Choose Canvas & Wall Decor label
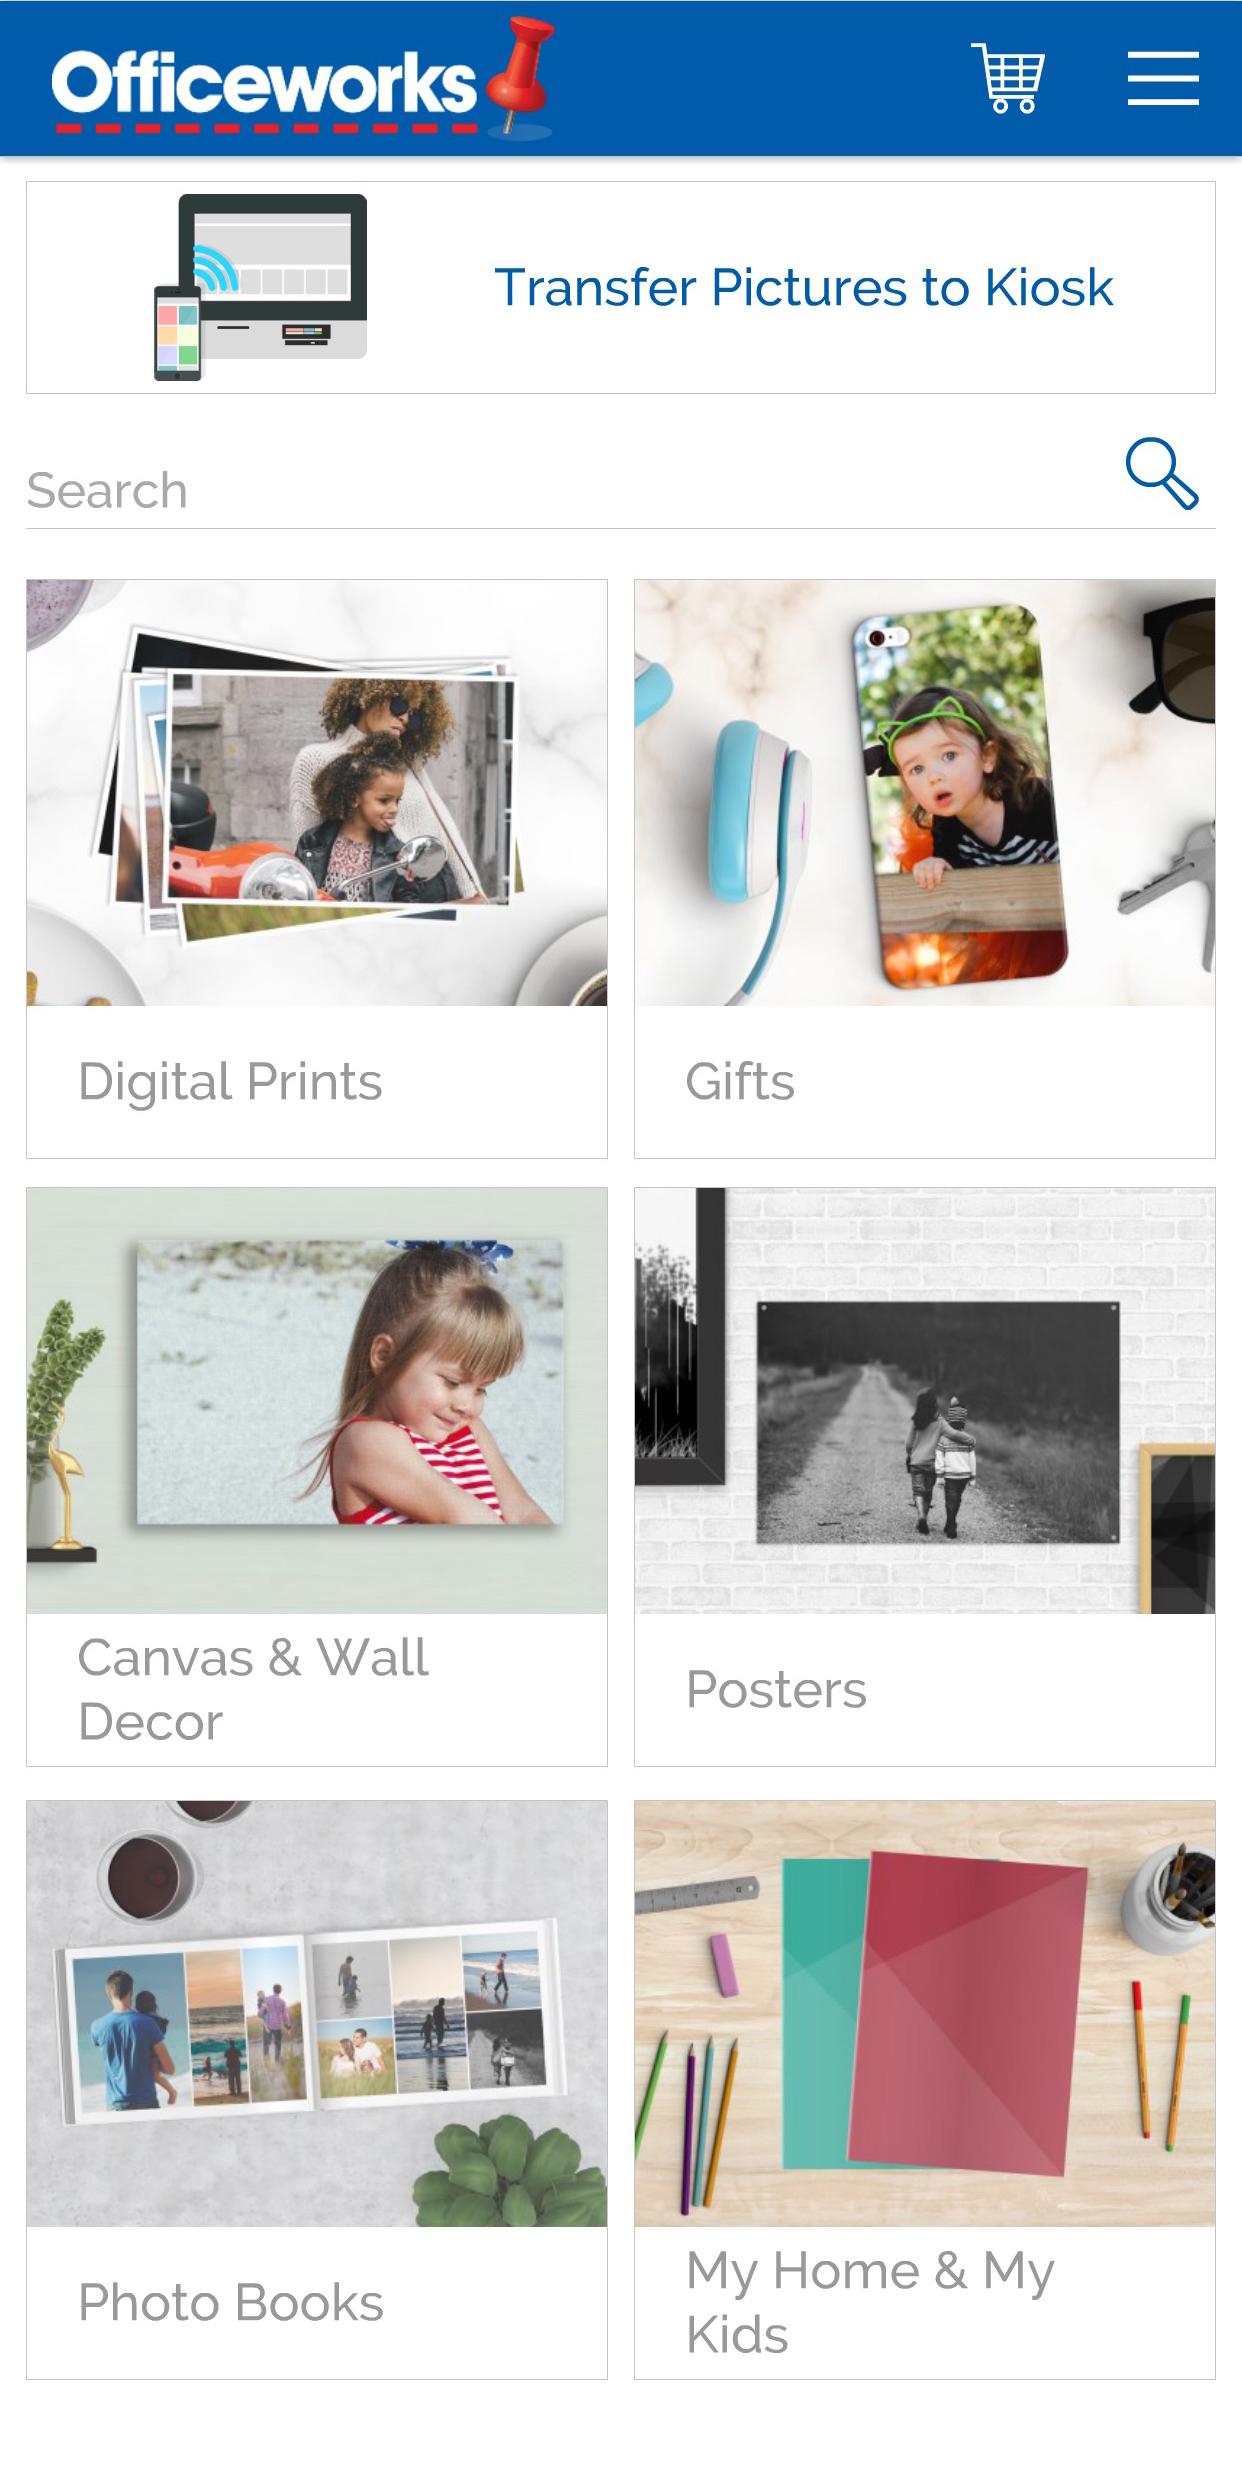This screenshot has width=1242, height=2484. (253, 1690)
